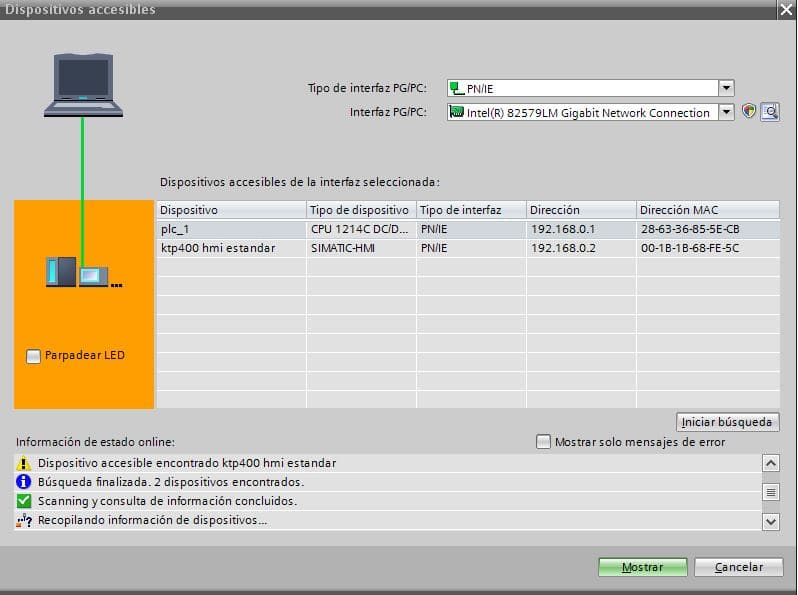This screenshot has height=595, width=798.
Task: Click the HMI panel icon in orange area
Action: [x=93, y=274]
